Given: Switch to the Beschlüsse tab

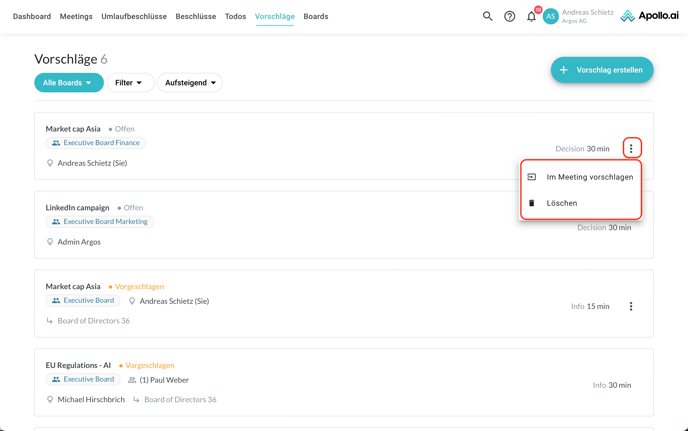Looking at the screenshot, I should (x=196, y=16).
